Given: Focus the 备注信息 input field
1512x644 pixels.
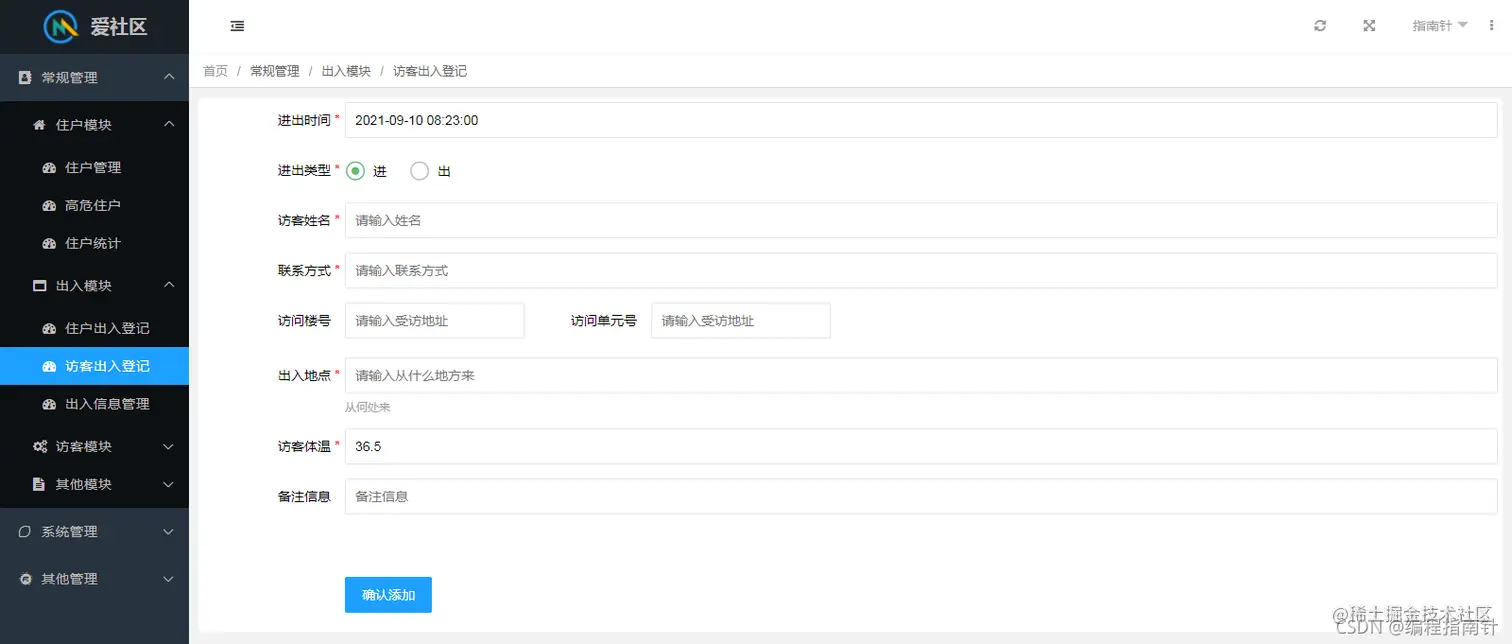Looking at the screenshot, I should pyautogui.click(x=921, y=496).
